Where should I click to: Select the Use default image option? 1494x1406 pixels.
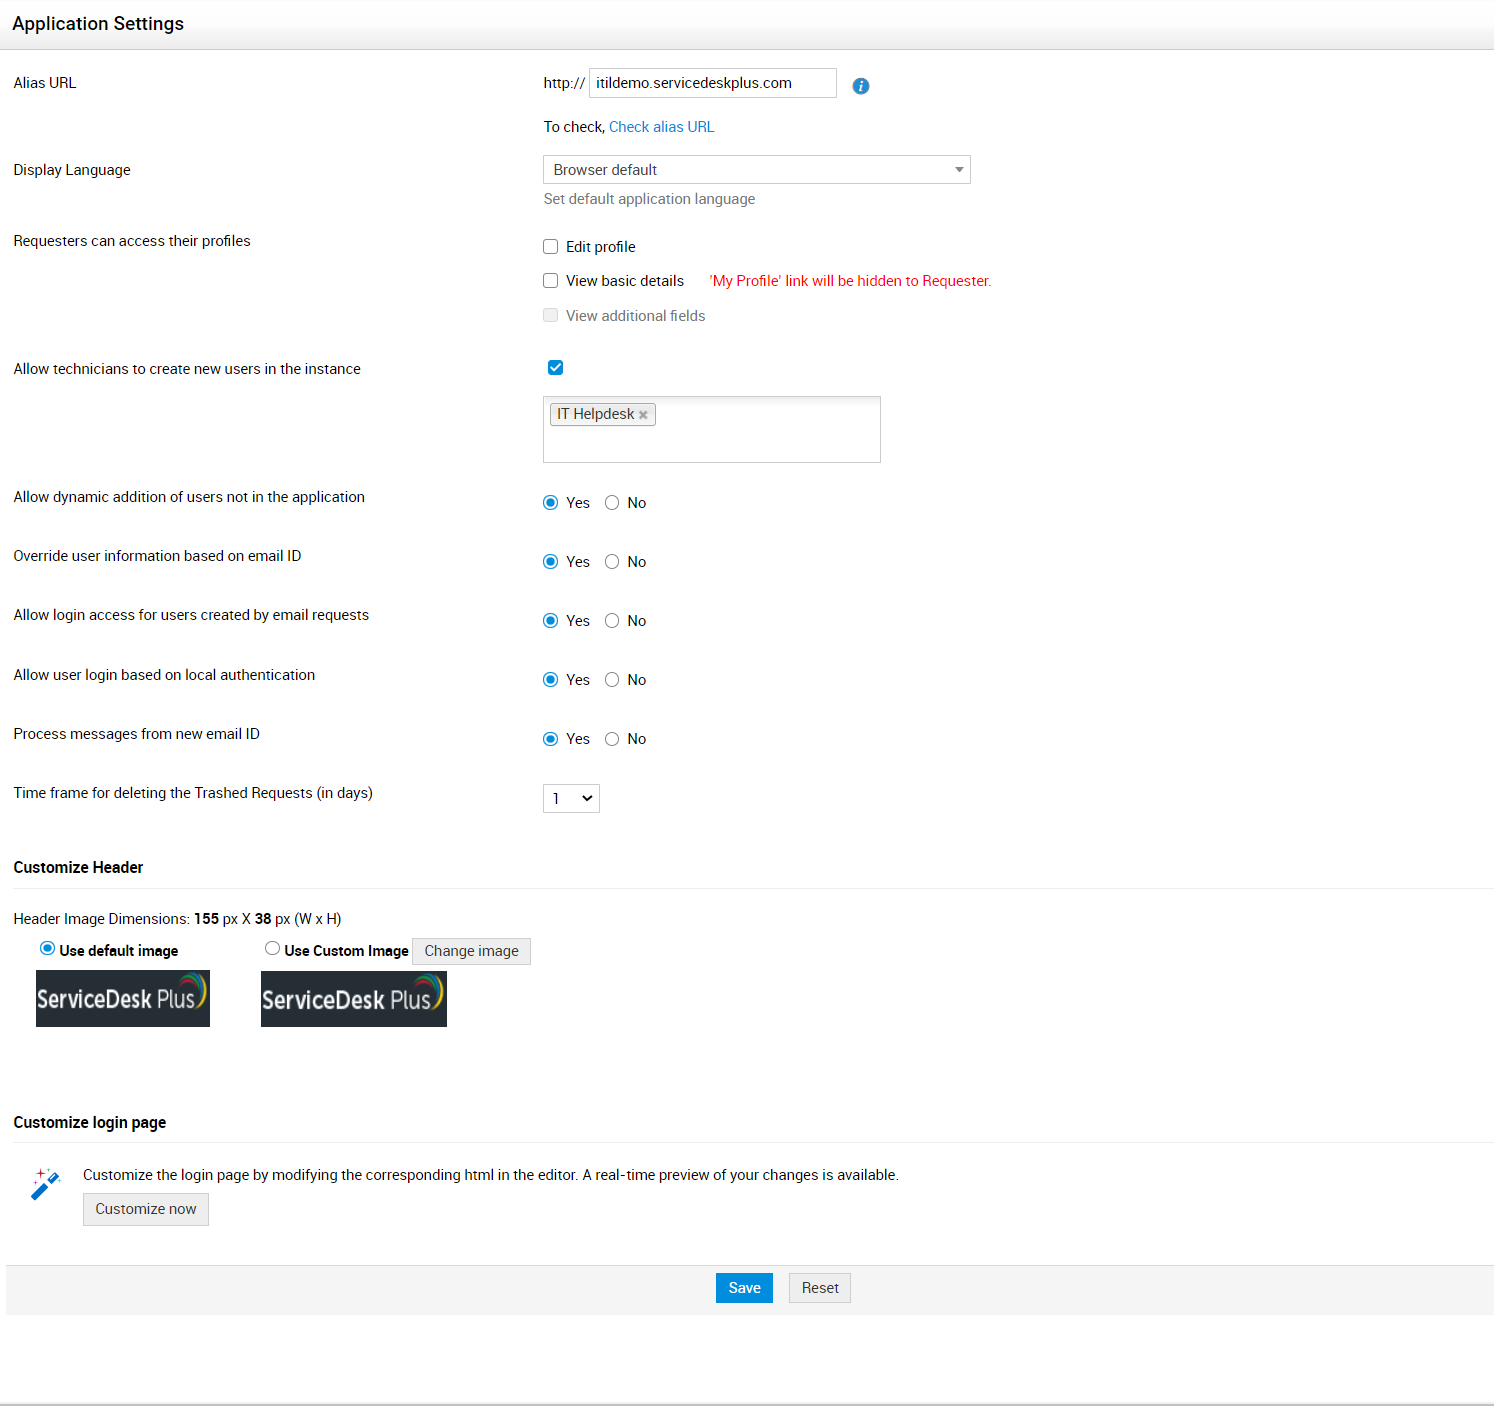[47, 948]
